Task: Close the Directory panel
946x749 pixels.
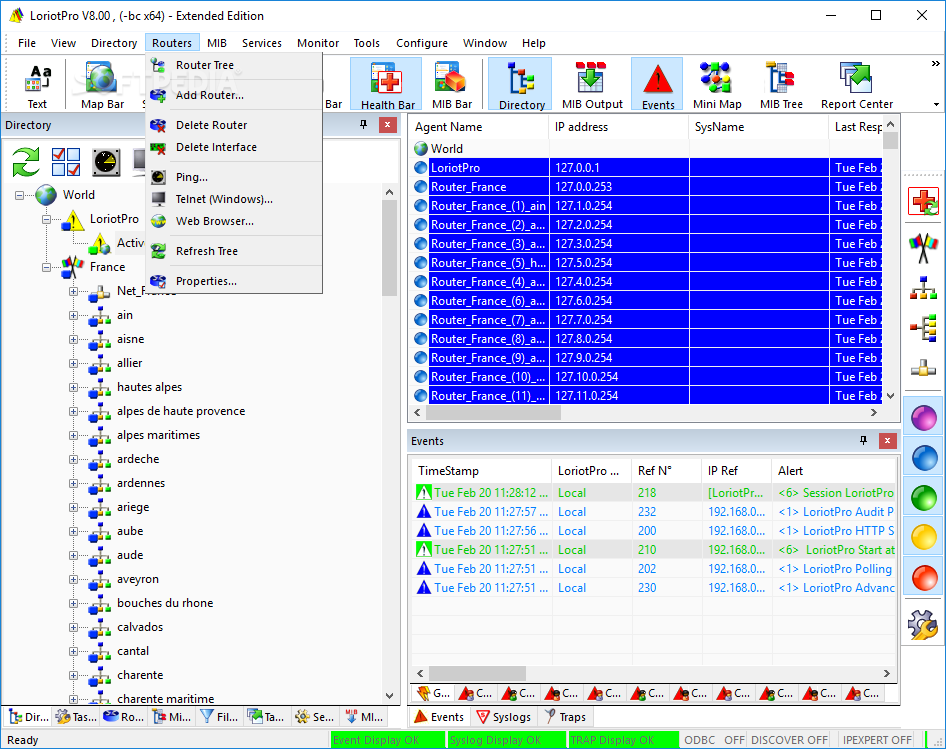Action: (387, 125)
